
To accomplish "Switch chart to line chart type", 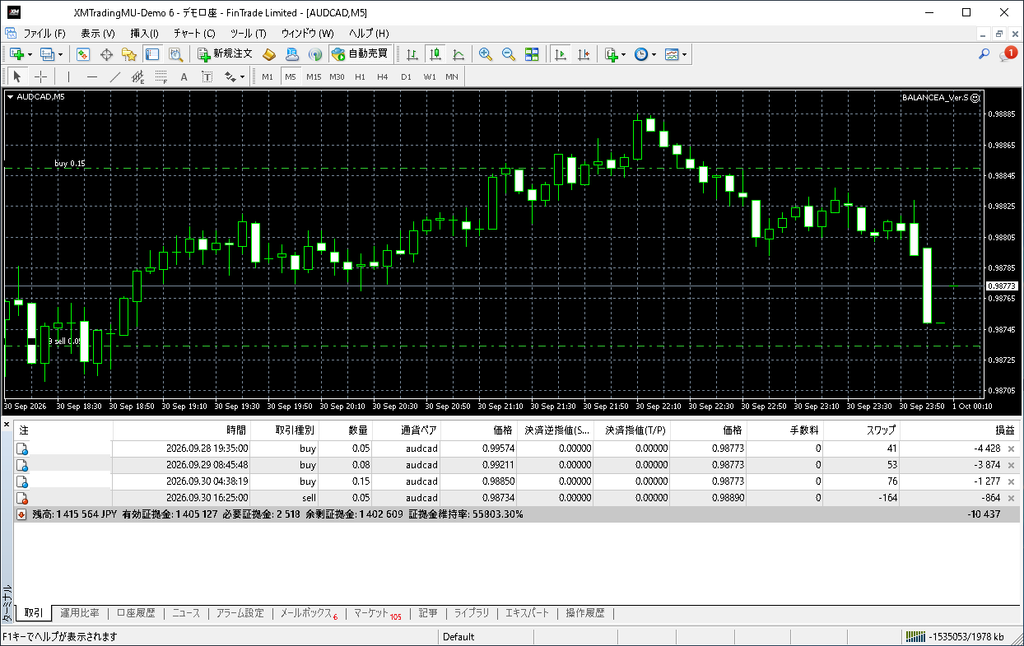I will (458, 54).
